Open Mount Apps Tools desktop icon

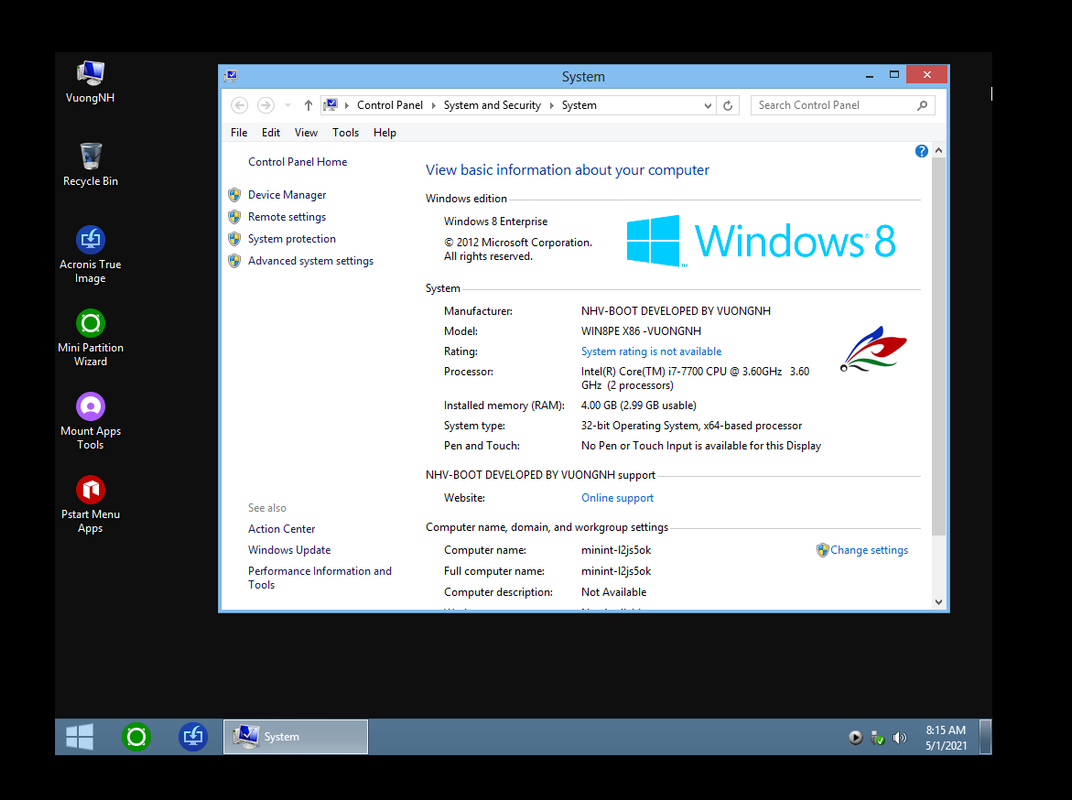tap(90, 421)
